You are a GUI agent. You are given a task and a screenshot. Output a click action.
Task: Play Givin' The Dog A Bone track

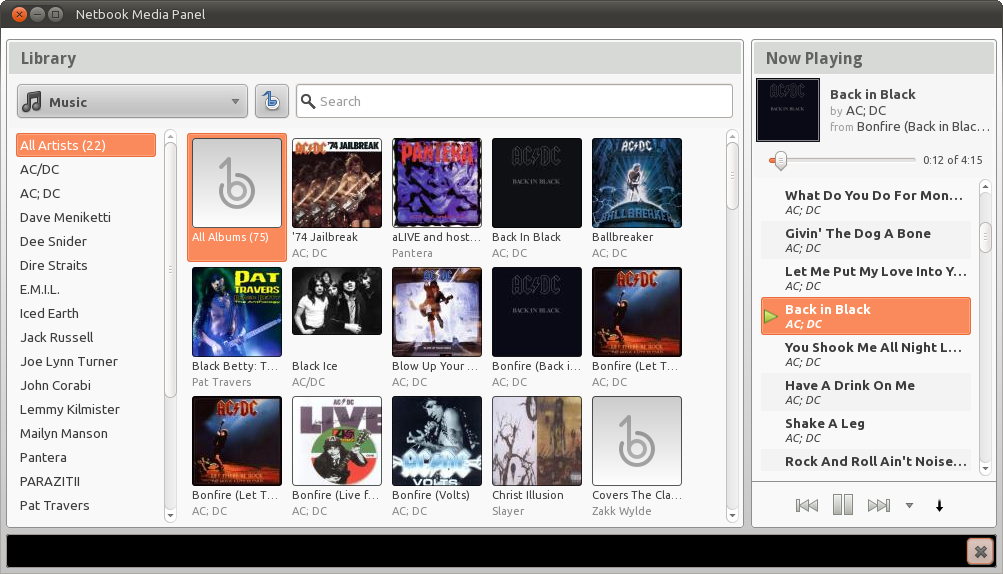(x=866, y=240)
